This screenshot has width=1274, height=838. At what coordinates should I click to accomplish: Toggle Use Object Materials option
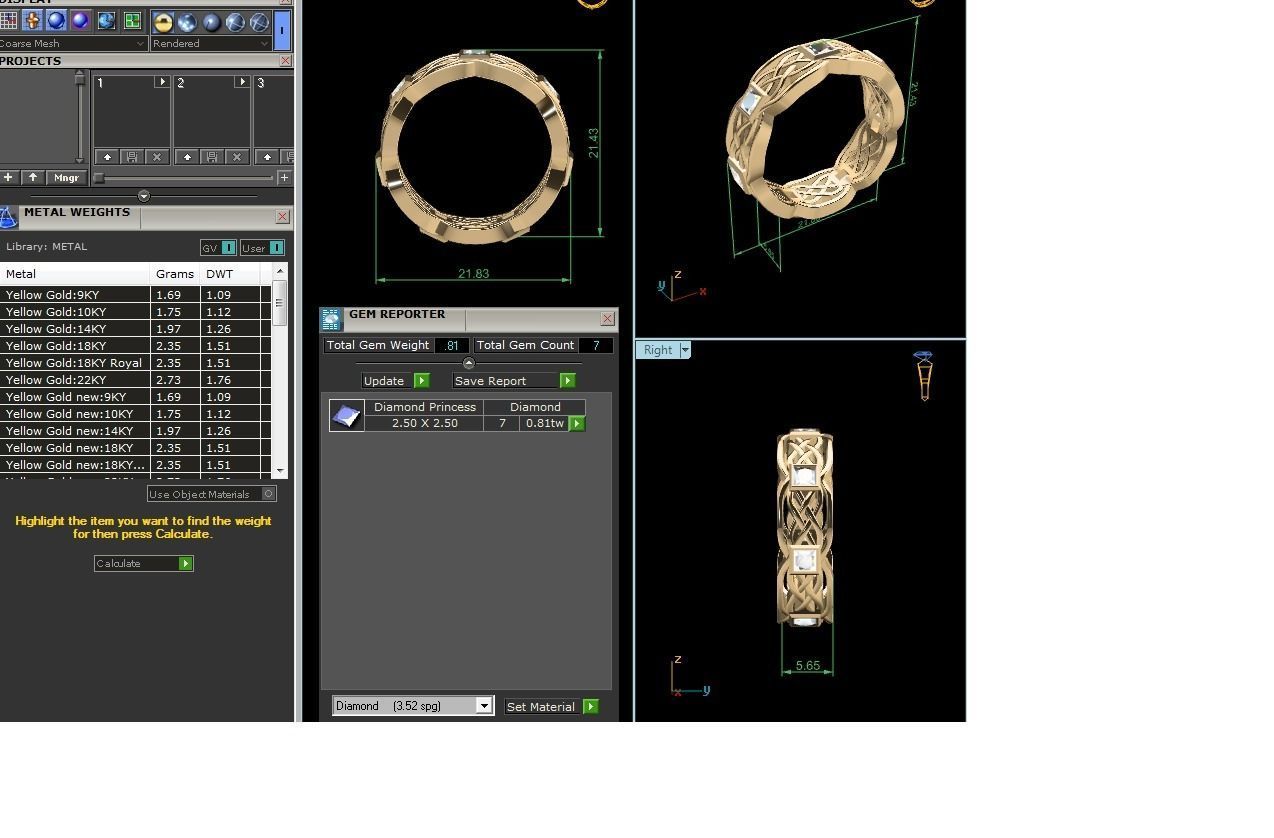[211, 494]
